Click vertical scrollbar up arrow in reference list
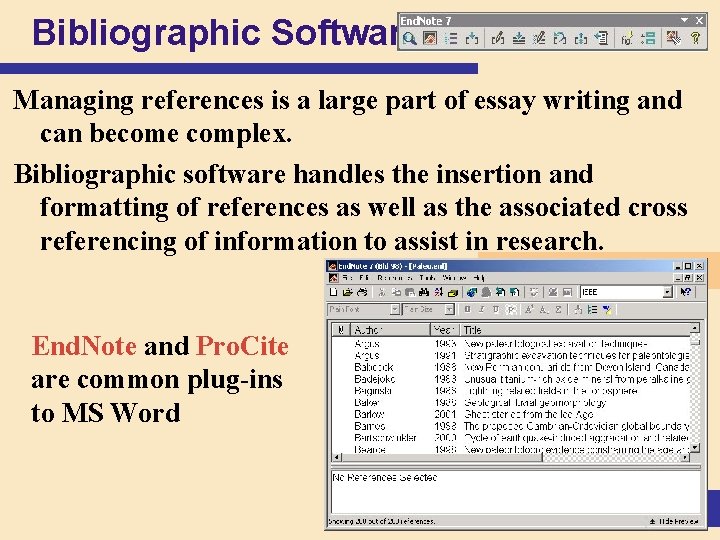 695,328
